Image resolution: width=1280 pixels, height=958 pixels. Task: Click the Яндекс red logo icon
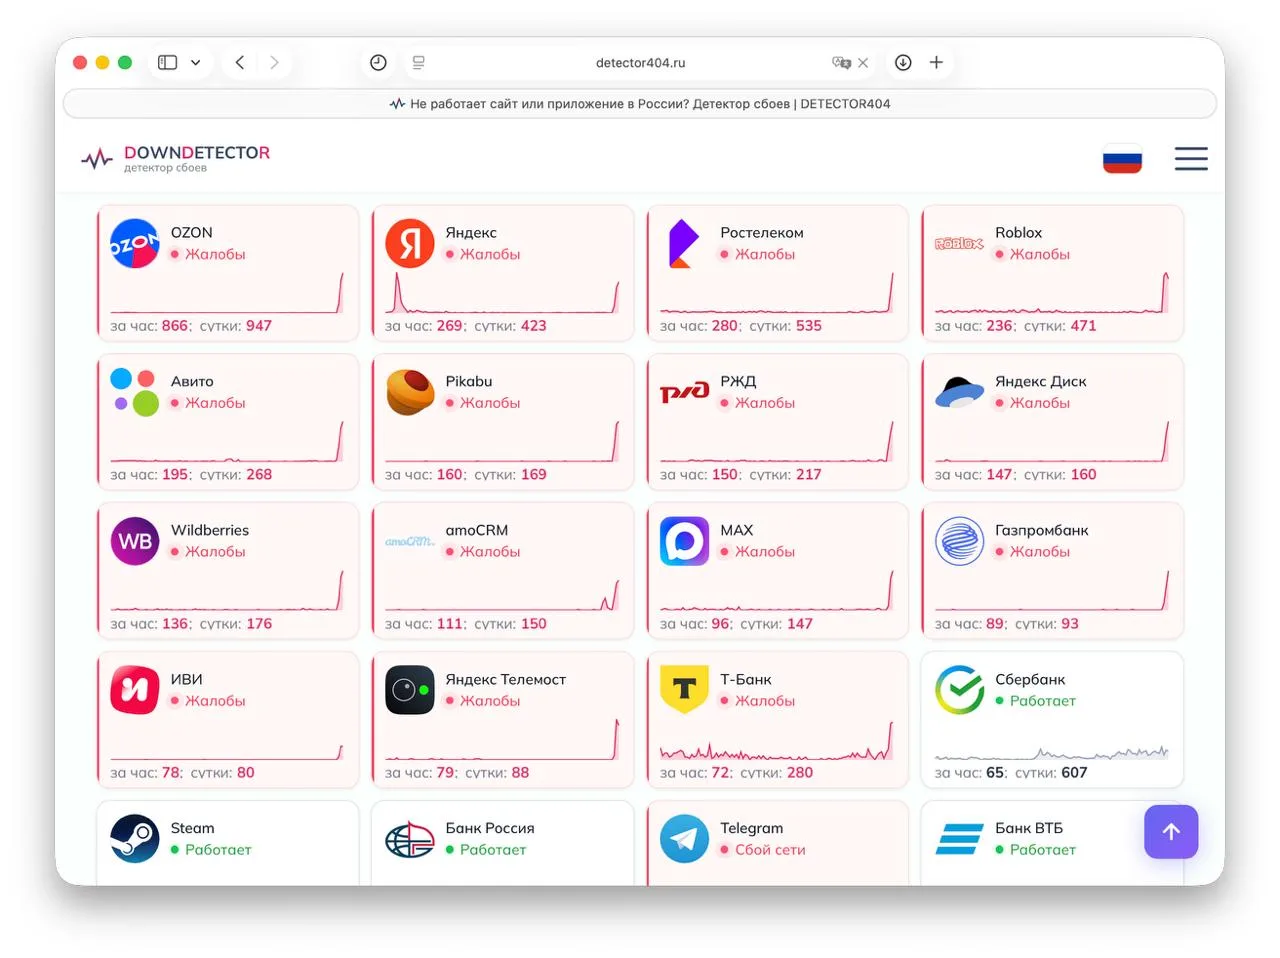410,243
